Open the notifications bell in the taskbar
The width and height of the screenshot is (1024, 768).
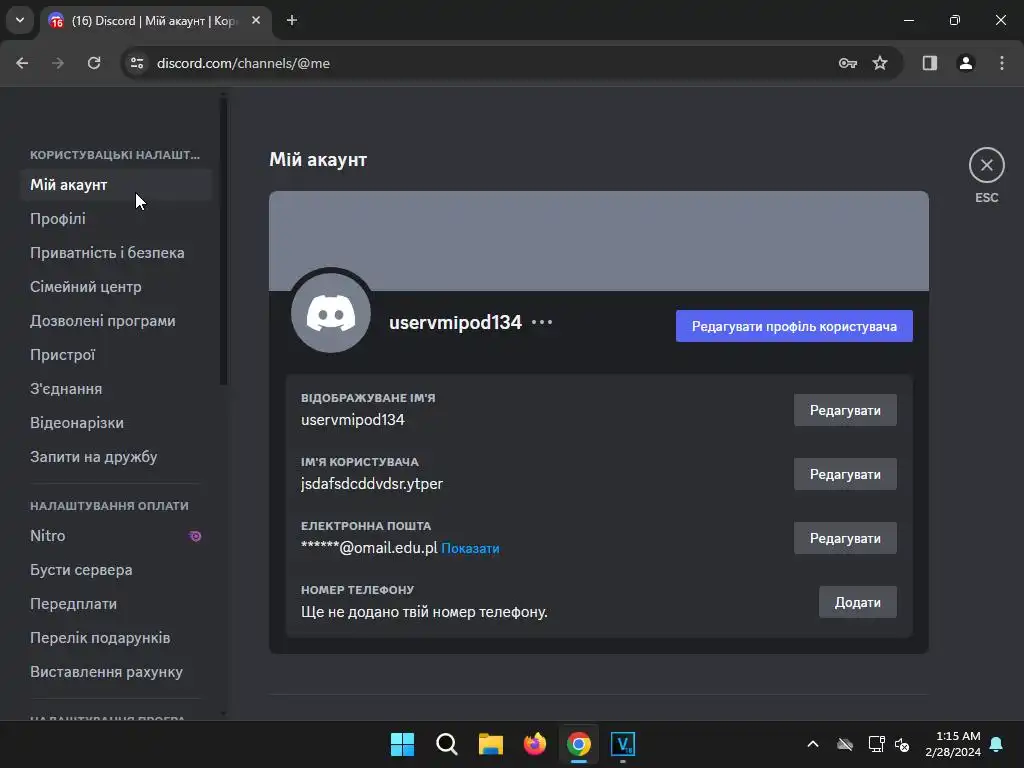997,744
